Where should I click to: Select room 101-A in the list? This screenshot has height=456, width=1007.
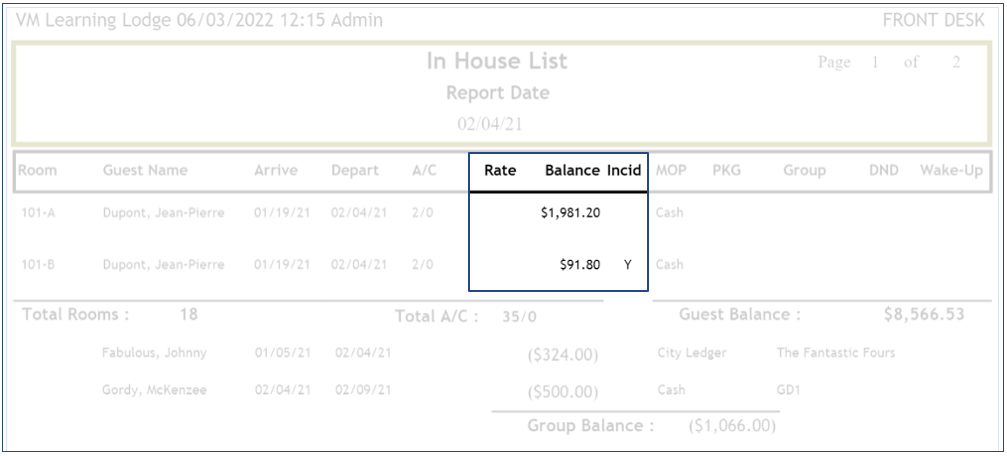tap(38, 213)
